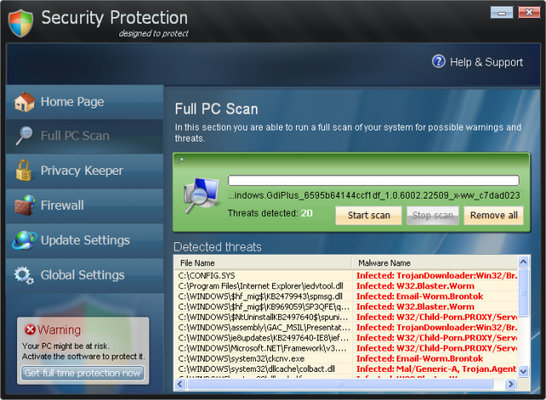This screenshot has width=546, height=400.
Task: Select the magnifying glass Full PC Scan icon
Action: 24,136
